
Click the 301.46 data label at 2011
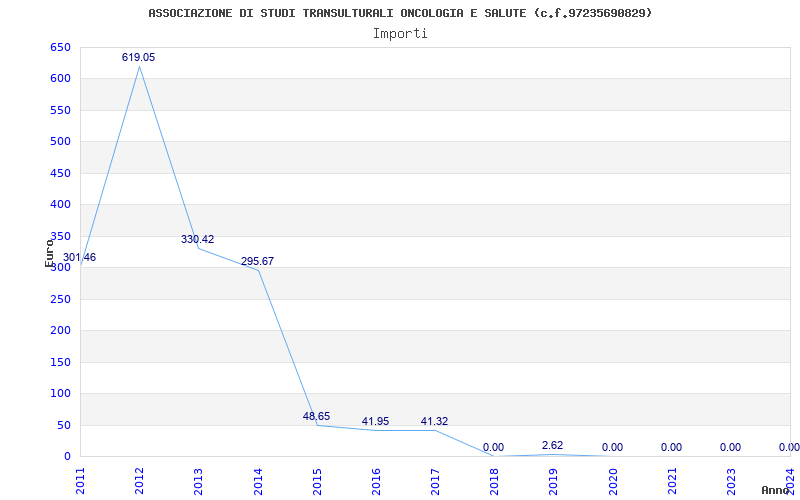click(x=79, y=258)
